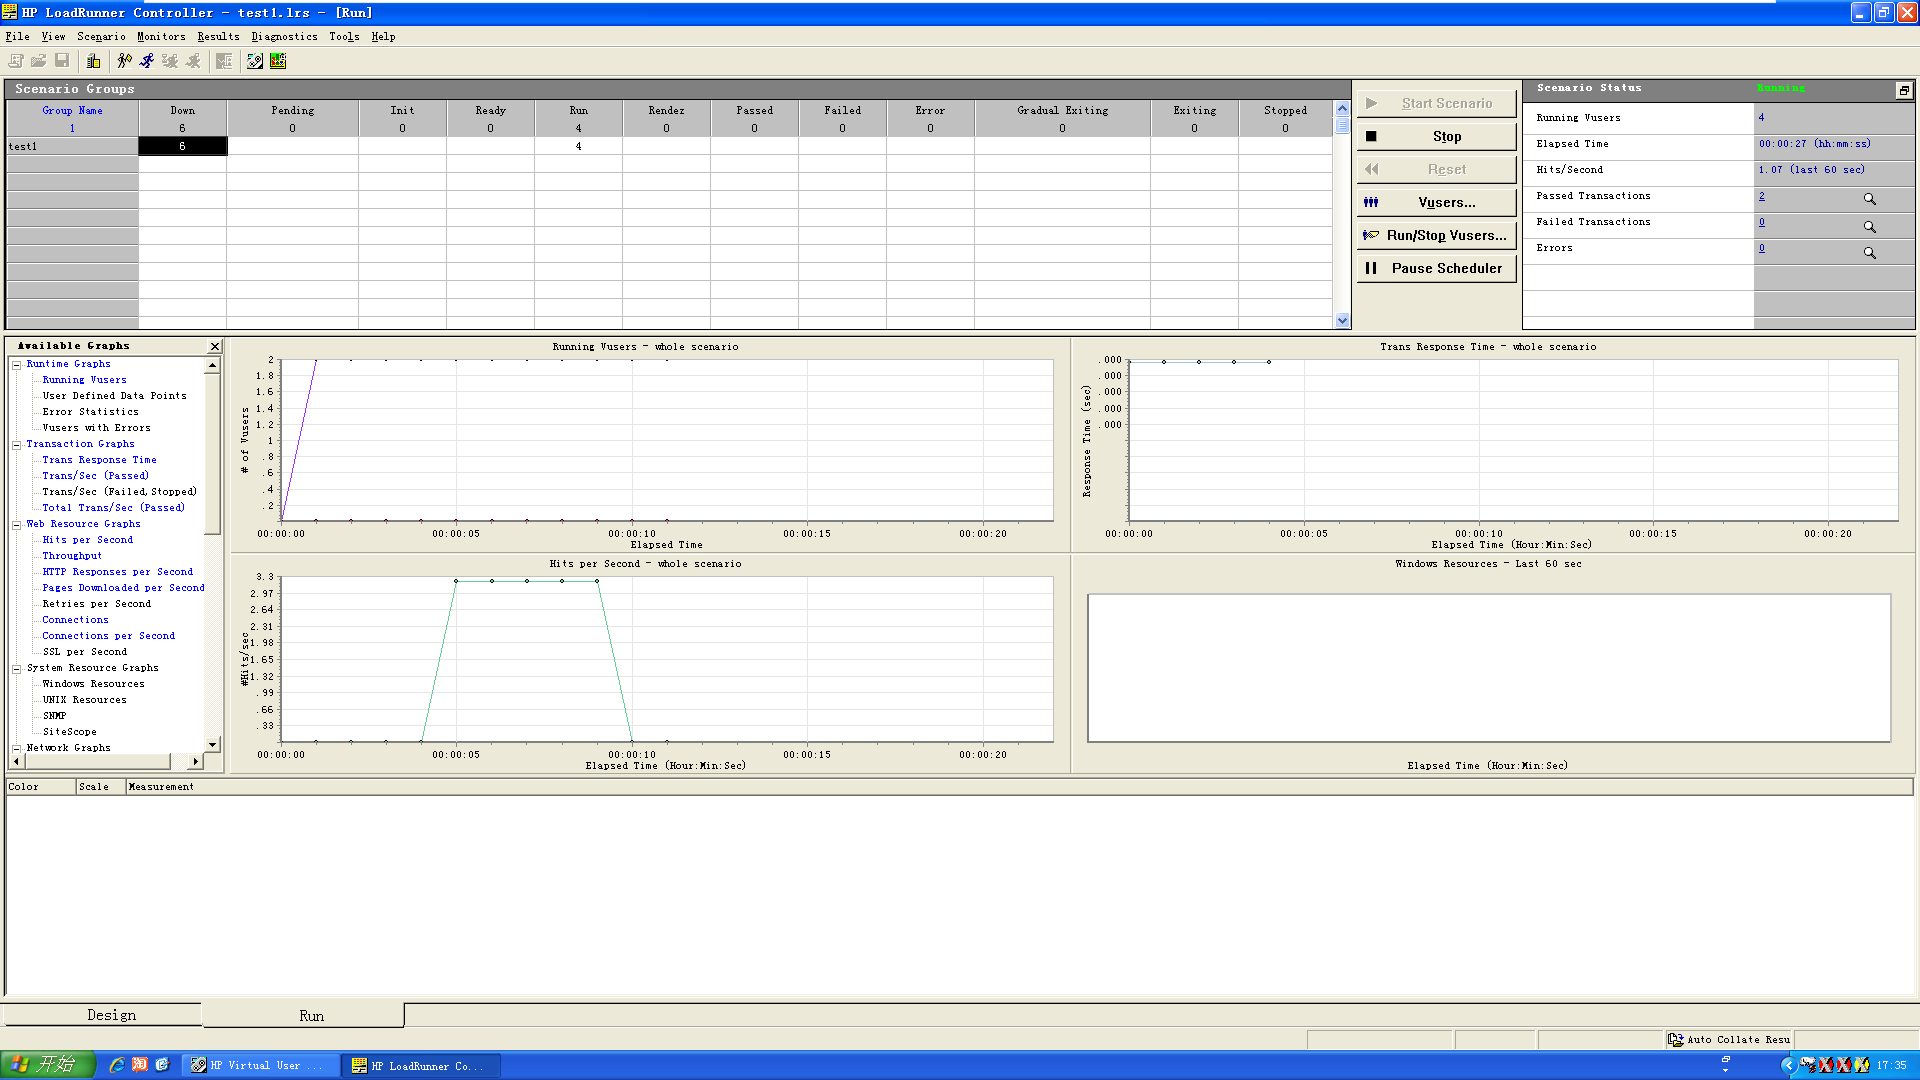The image size is (1920, 1080).
Task: Select Connections per Second in the graph tree
Action: click(x=108, y=636)
